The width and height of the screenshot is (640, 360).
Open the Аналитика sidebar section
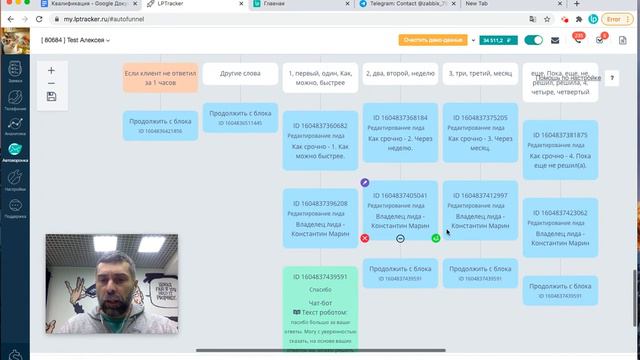click(15, 126)
